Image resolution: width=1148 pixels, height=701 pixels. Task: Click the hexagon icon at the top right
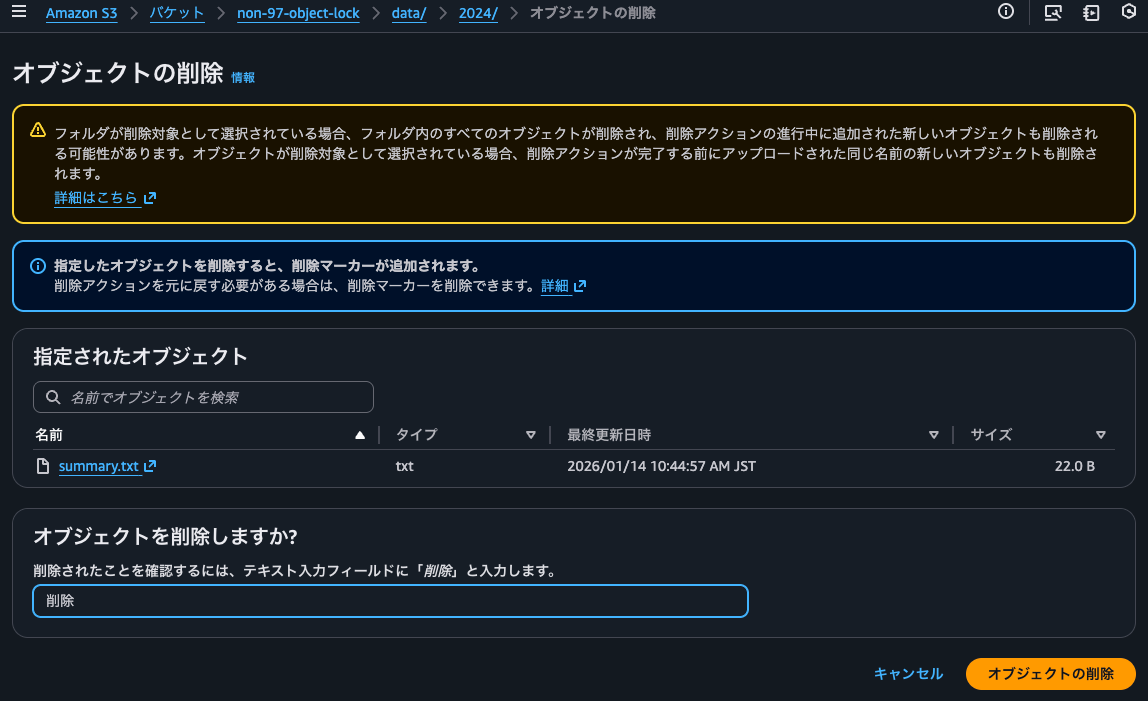(1128, 14)
